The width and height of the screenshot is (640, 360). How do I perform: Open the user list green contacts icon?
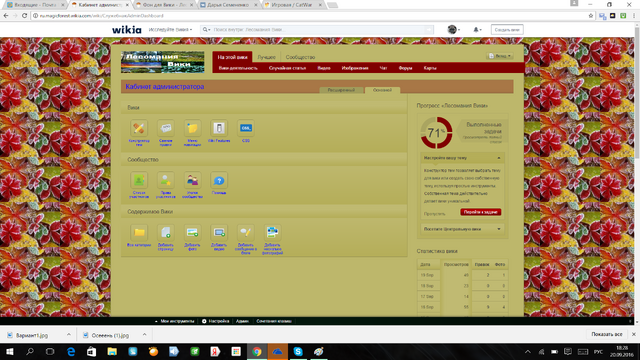(139, 180)
